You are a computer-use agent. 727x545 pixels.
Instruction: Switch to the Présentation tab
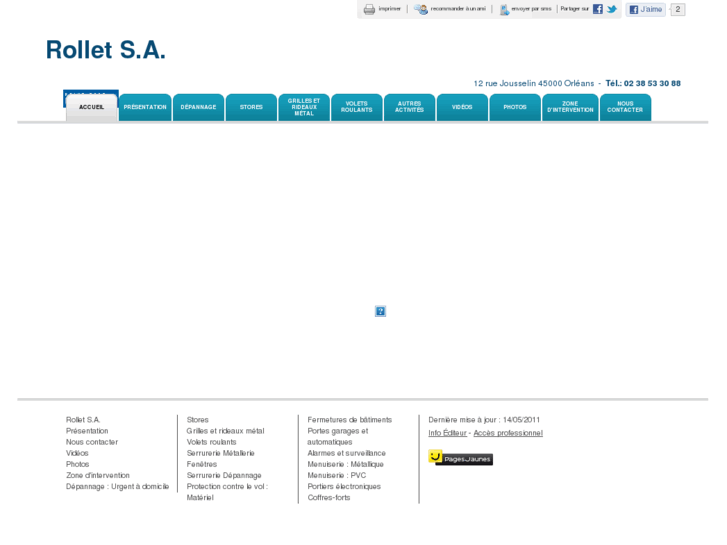click(x=145, y=107)
